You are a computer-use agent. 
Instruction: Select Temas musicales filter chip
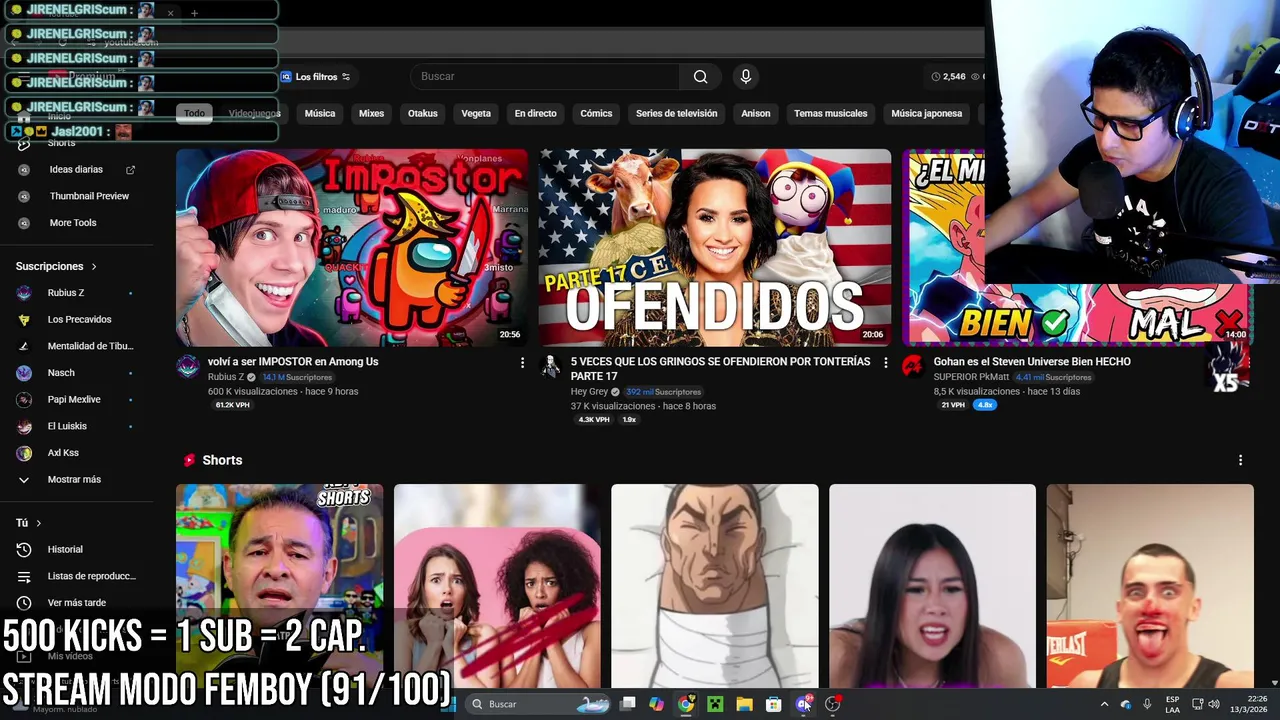pos(830,113)
